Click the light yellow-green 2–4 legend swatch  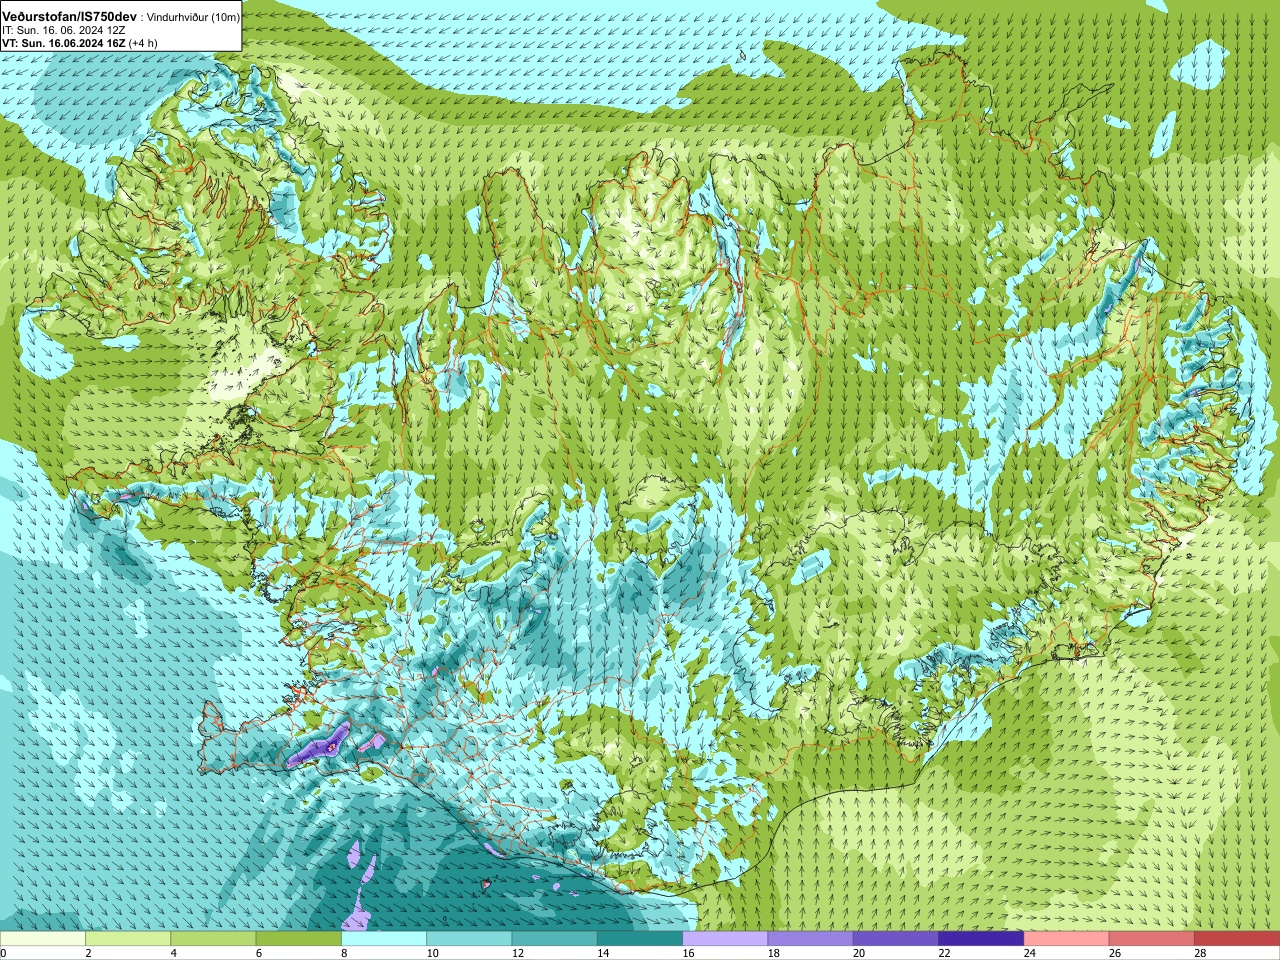pos(128,939)
